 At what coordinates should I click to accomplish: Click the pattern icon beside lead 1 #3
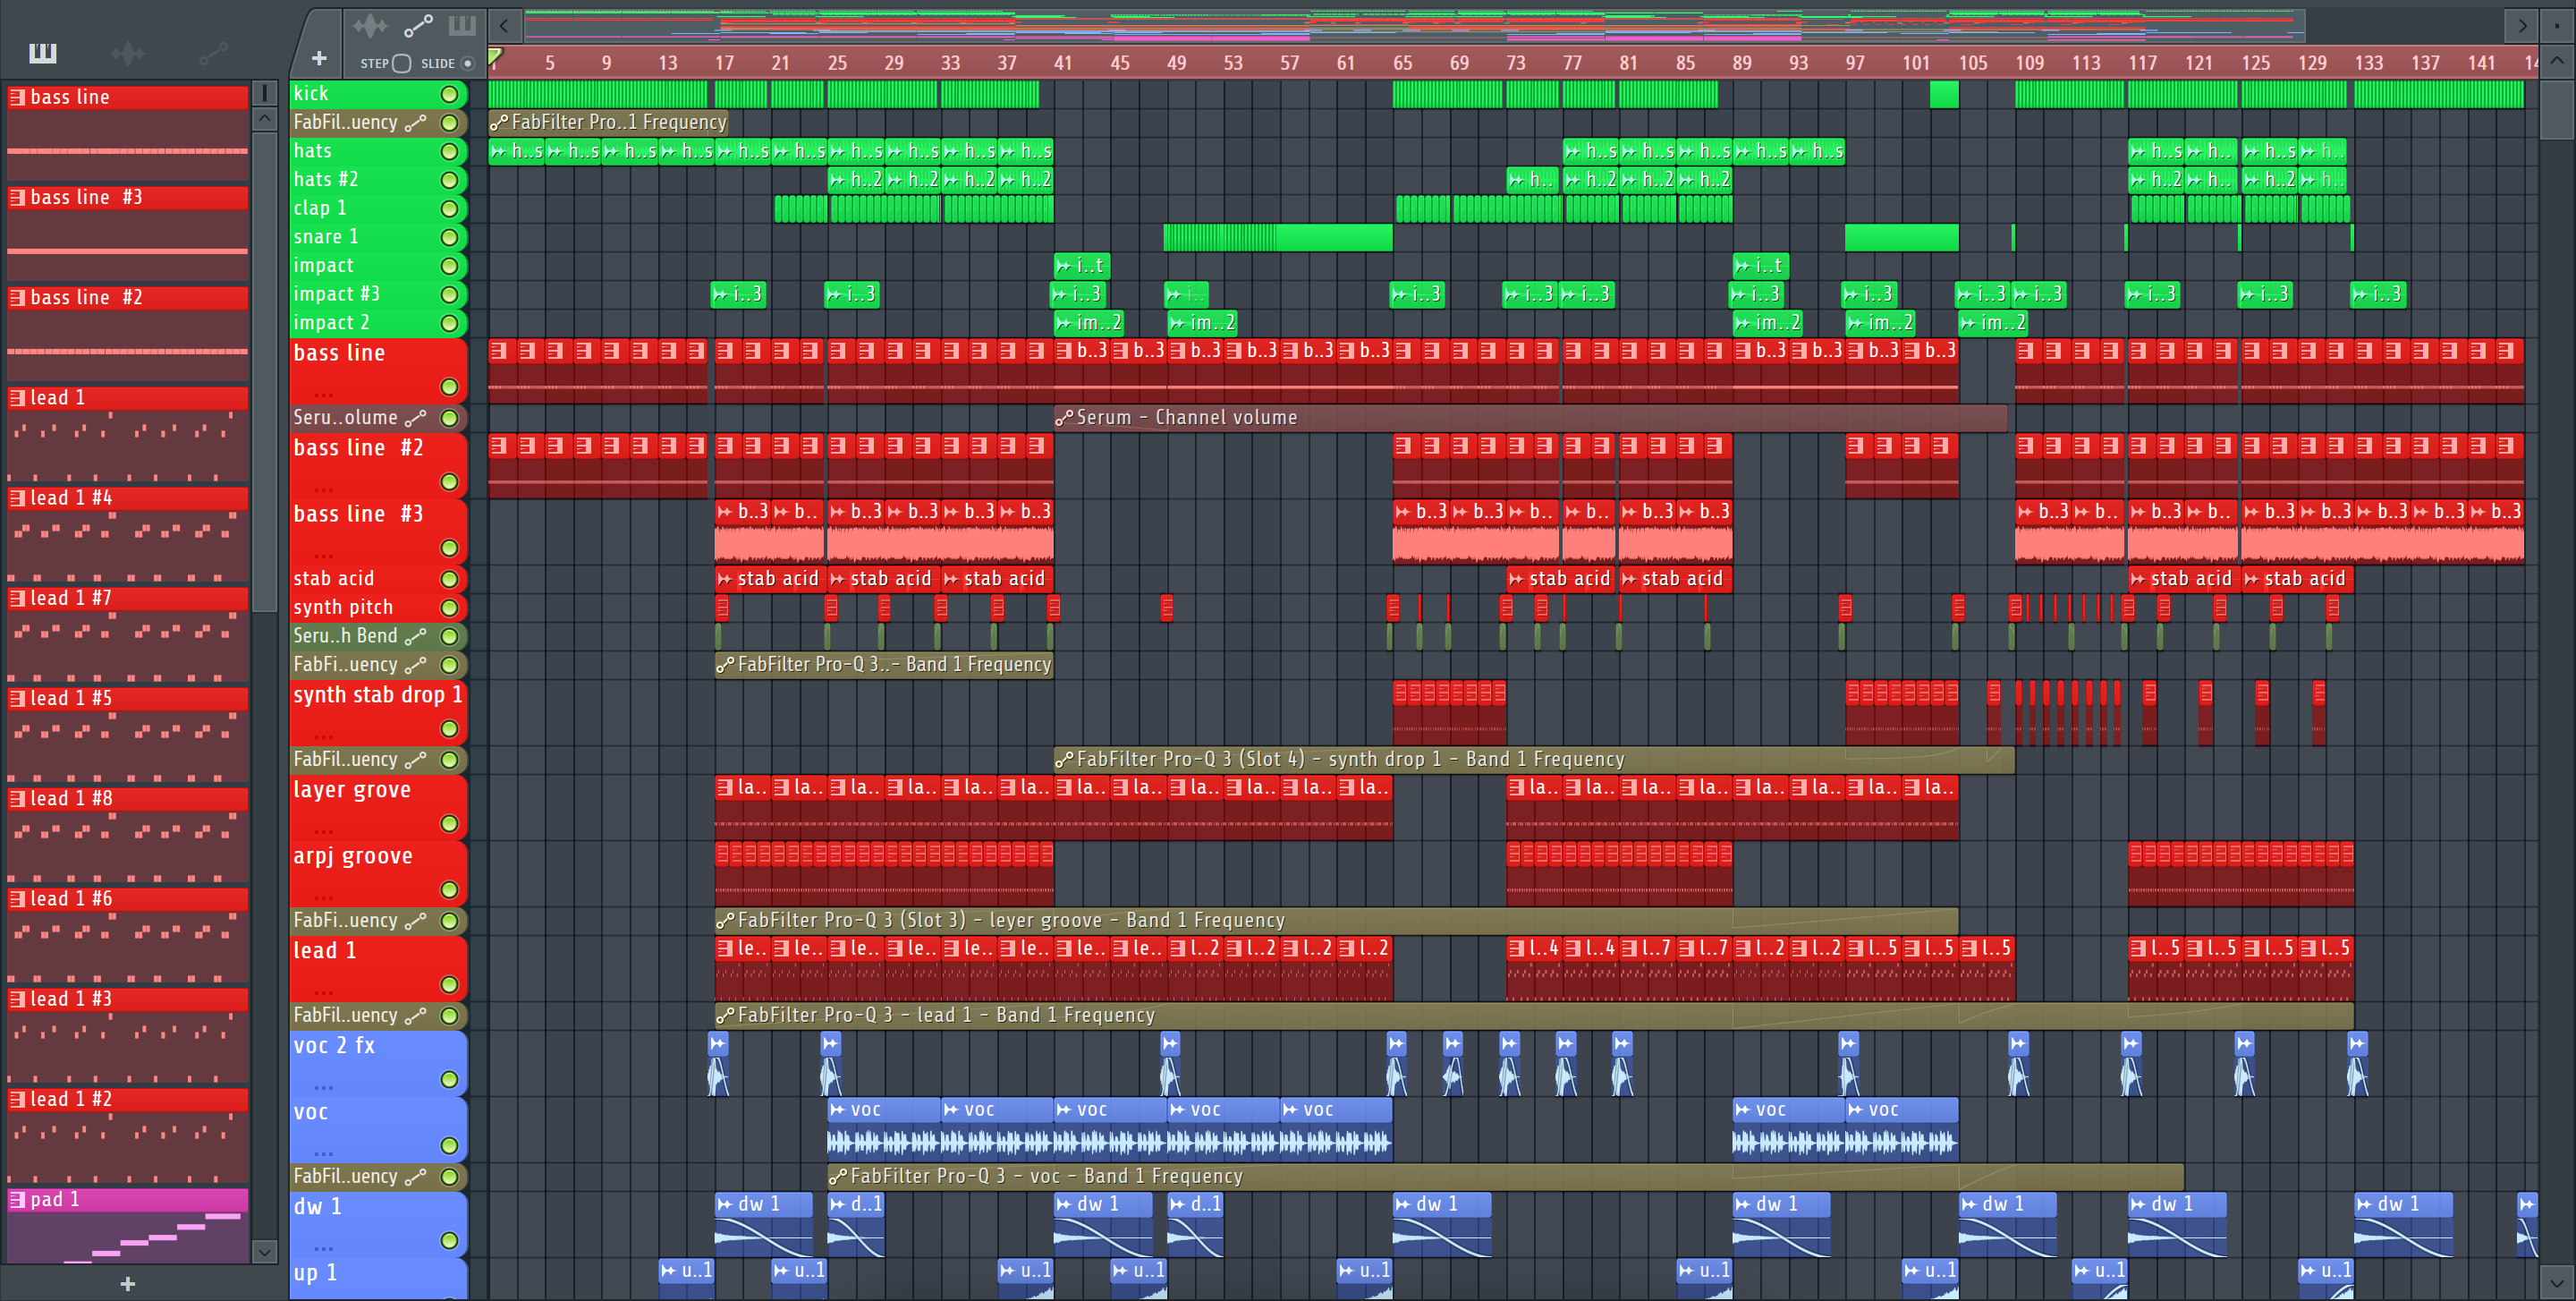[17, 999]
